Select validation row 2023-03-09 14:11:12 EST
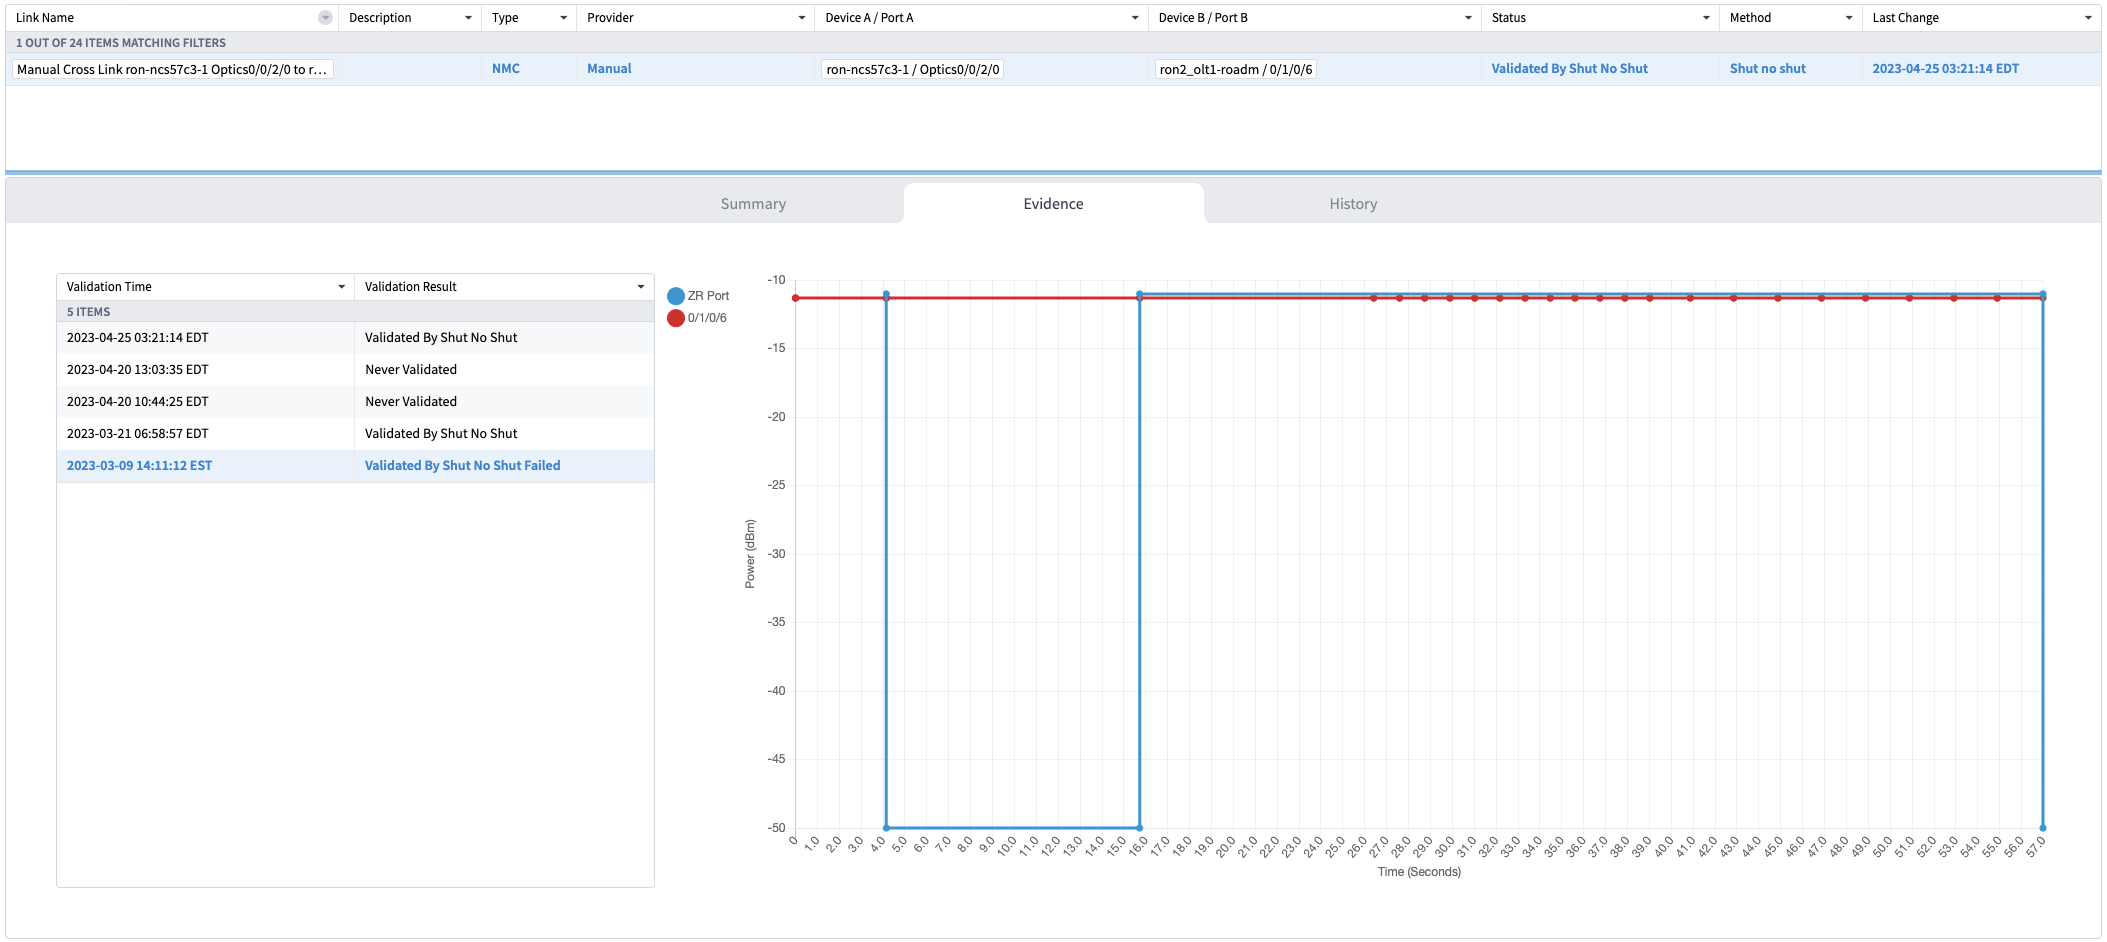Screen dimensions: 2107x942 (x=355, y=466)
